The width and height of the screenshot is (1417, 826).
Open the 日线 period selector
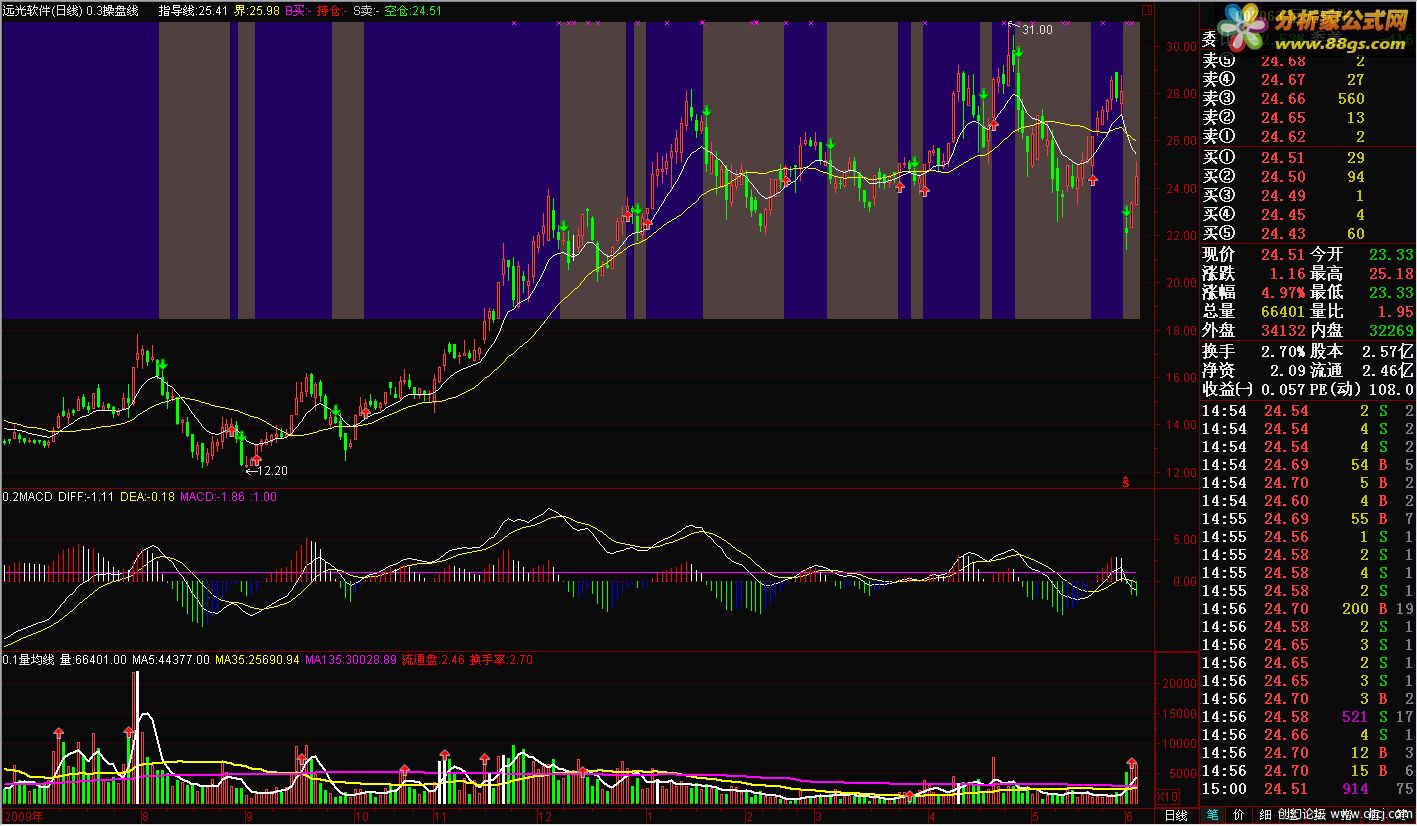tap(1178, 816)
